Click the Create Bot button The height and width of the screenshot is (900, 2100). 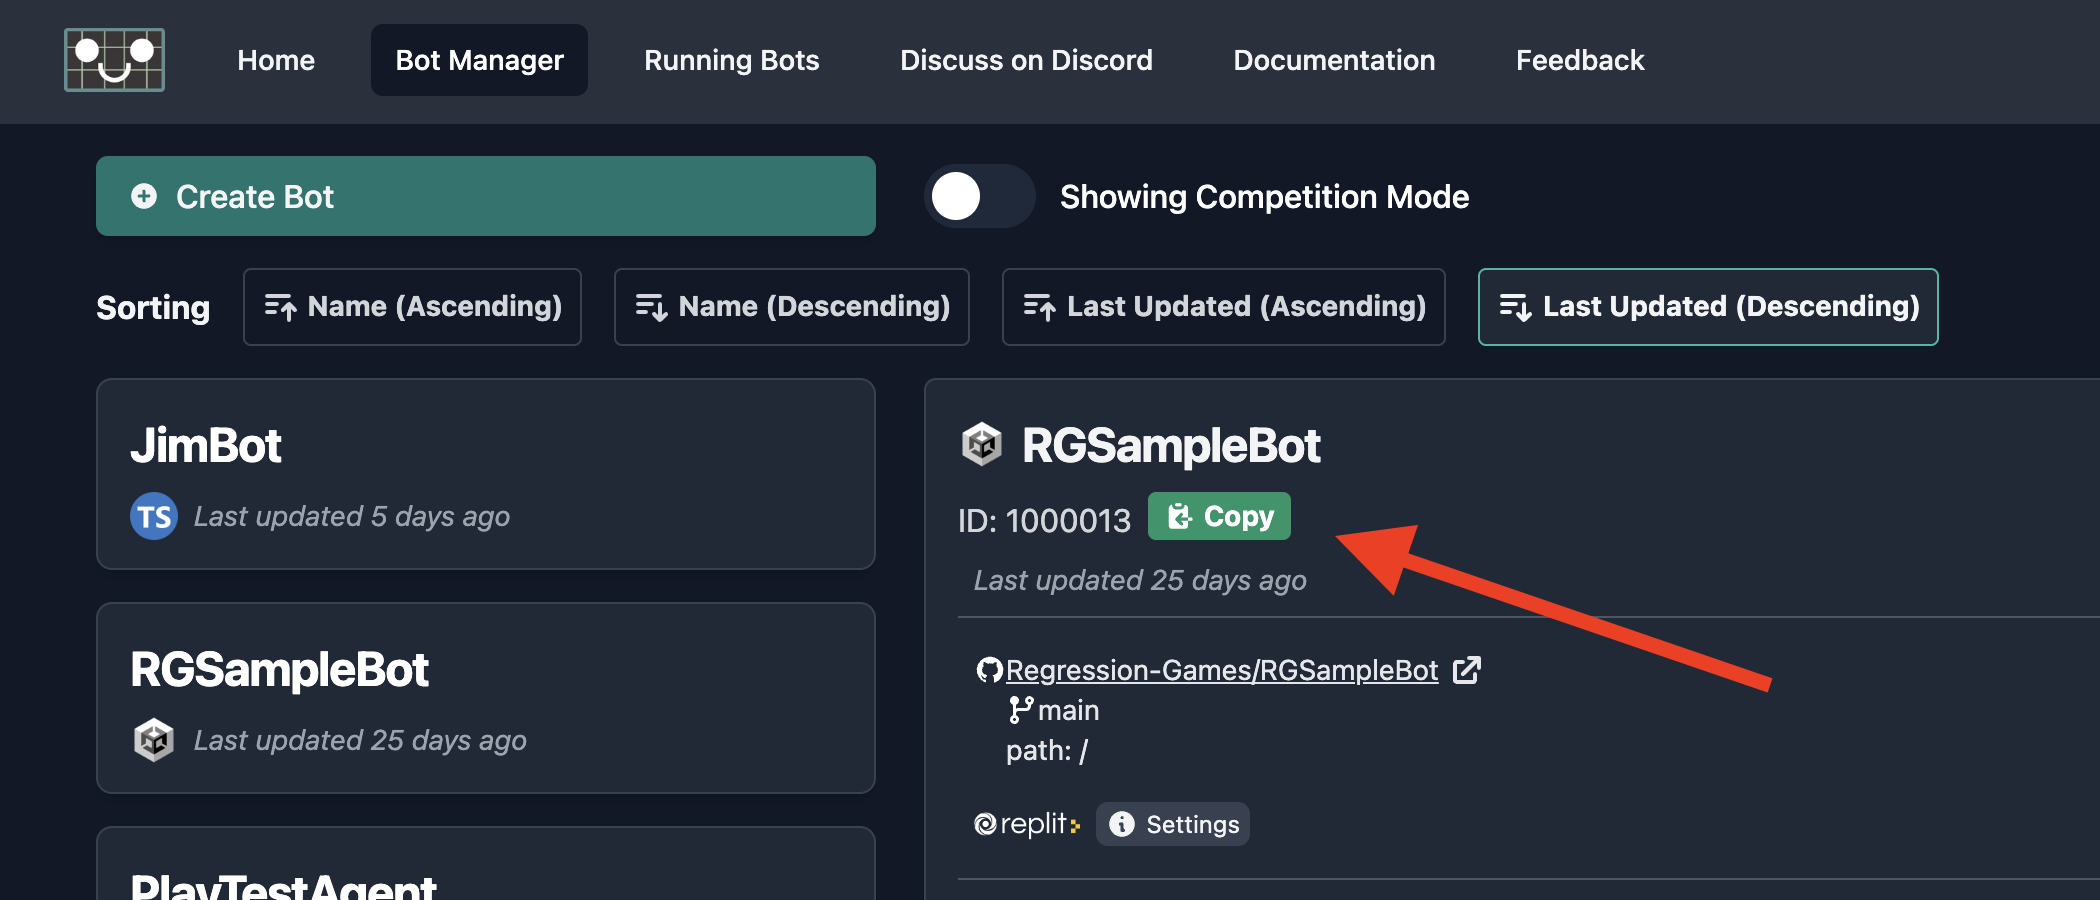486,196
